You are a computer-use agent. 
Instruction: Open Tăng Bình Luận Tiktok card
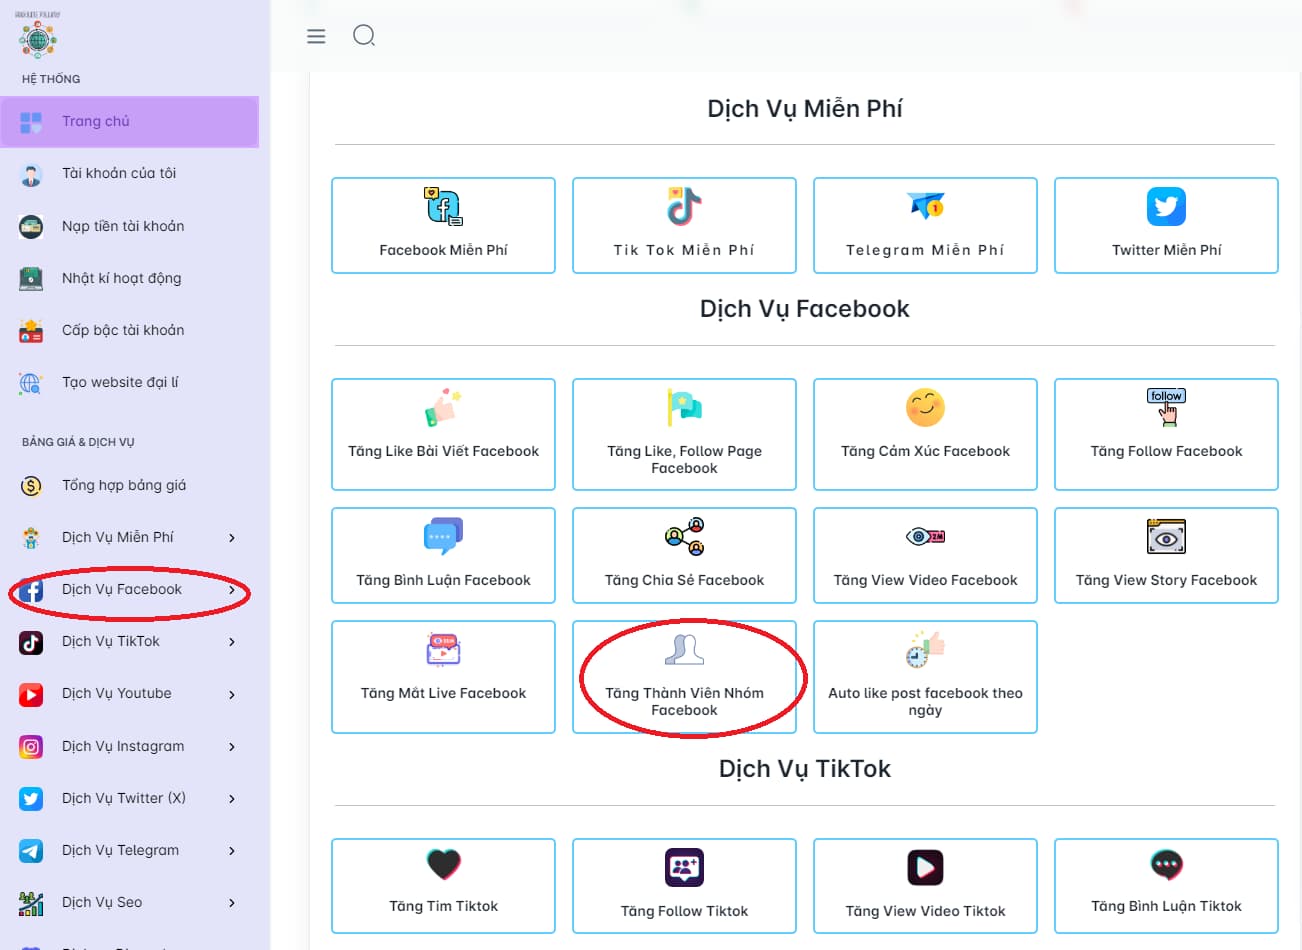tap(1166, 886)
